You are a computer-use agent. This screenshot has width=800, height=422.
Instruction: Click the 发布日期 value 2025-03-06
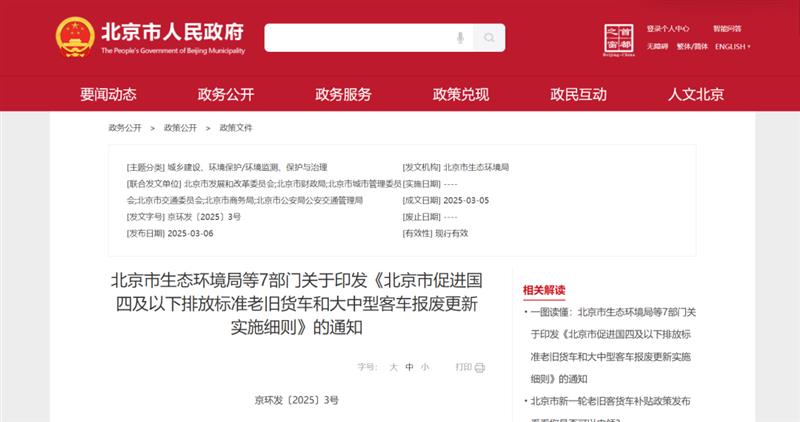[x=190, y=234]
